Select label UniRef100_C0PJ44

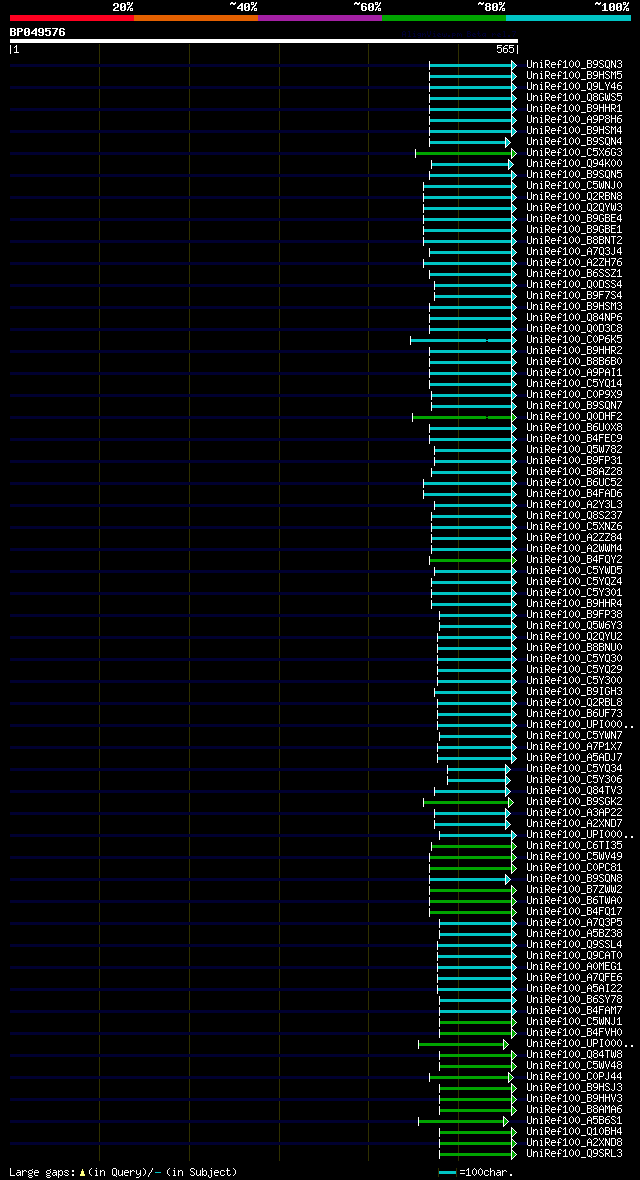point(574,1077)
